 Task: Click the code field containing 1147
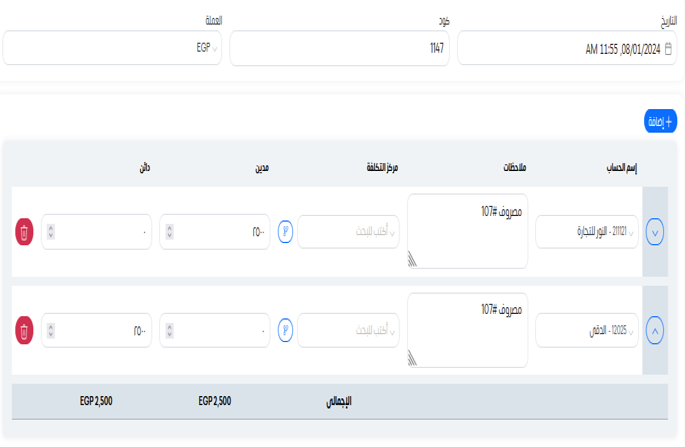point(338,48)
